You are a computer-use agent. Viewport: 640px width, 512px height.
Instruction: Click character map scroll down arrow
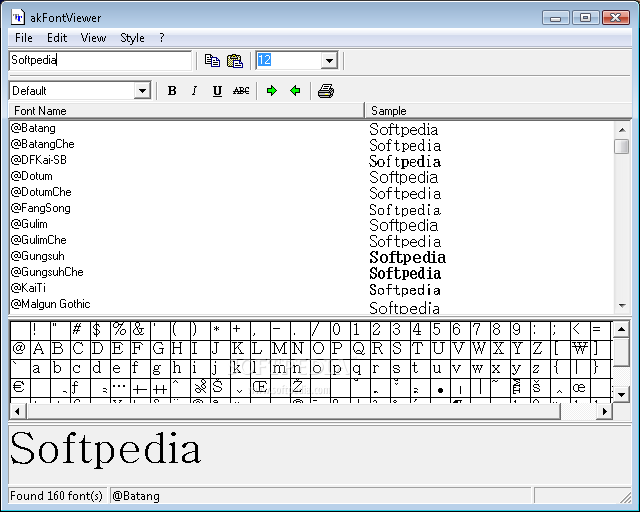(621, 394)
